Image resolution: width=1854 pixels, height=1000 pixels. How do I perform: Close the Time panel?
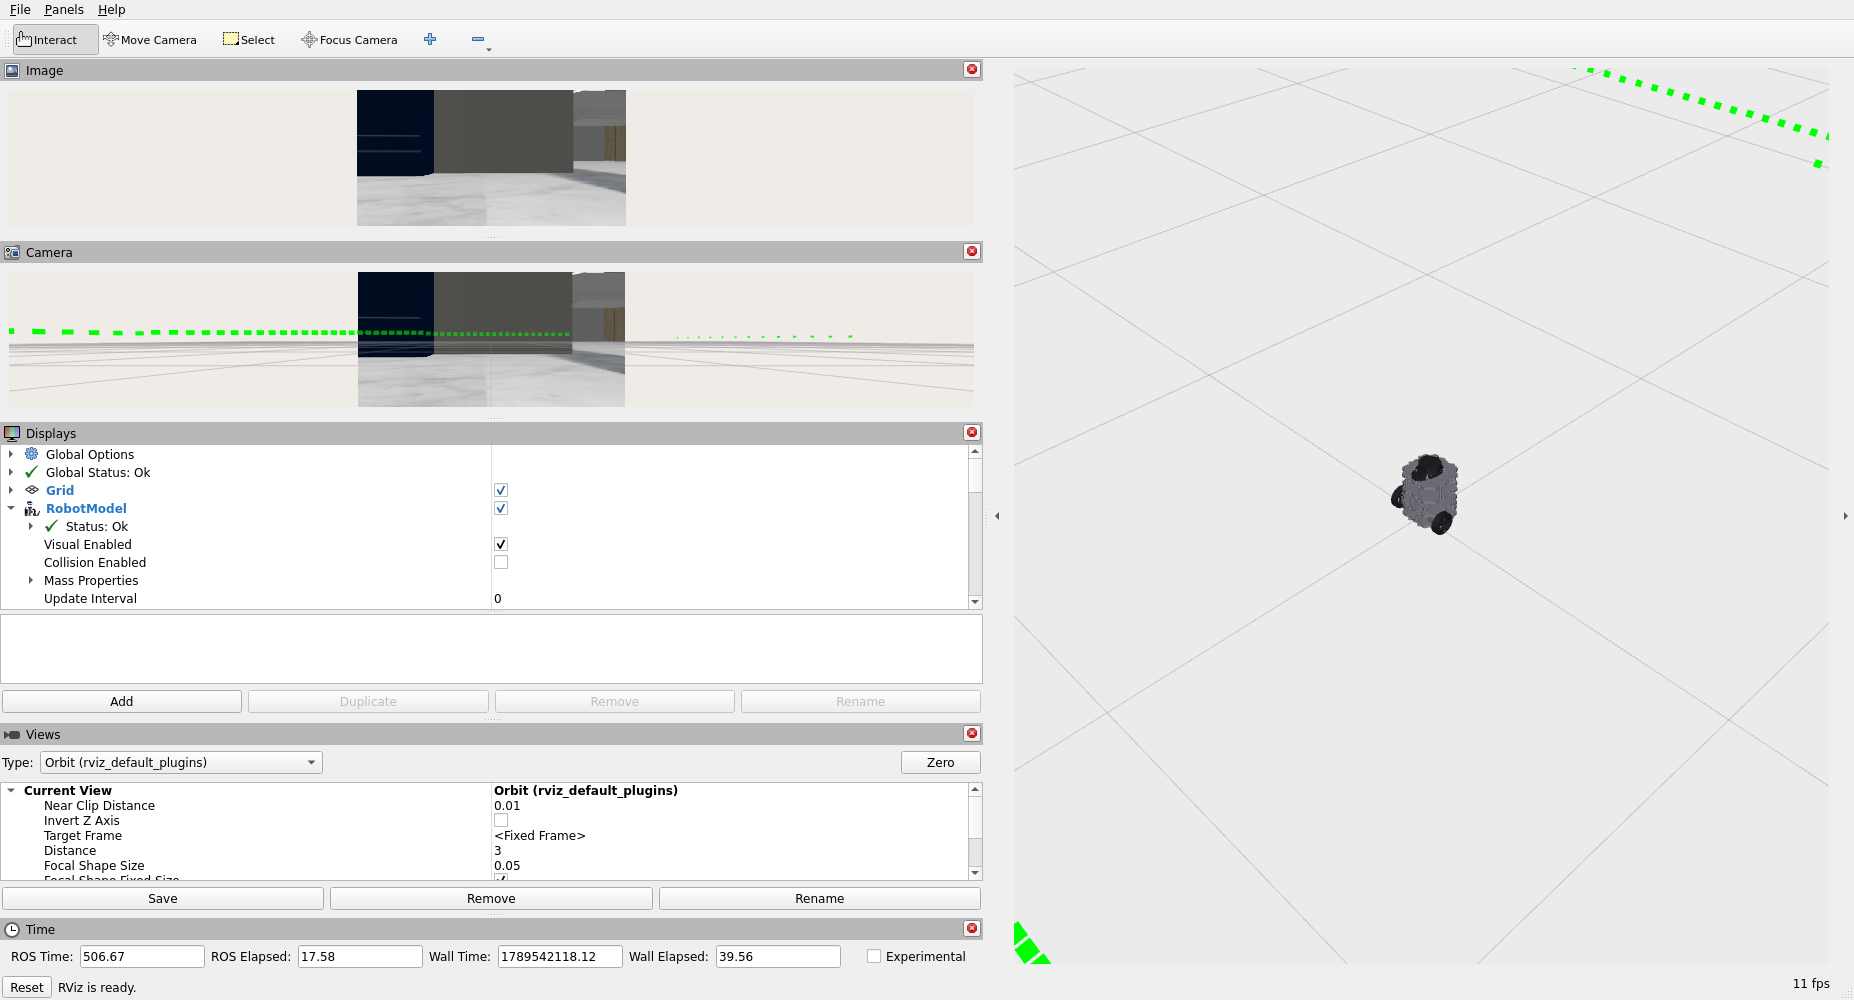(972, 928)
